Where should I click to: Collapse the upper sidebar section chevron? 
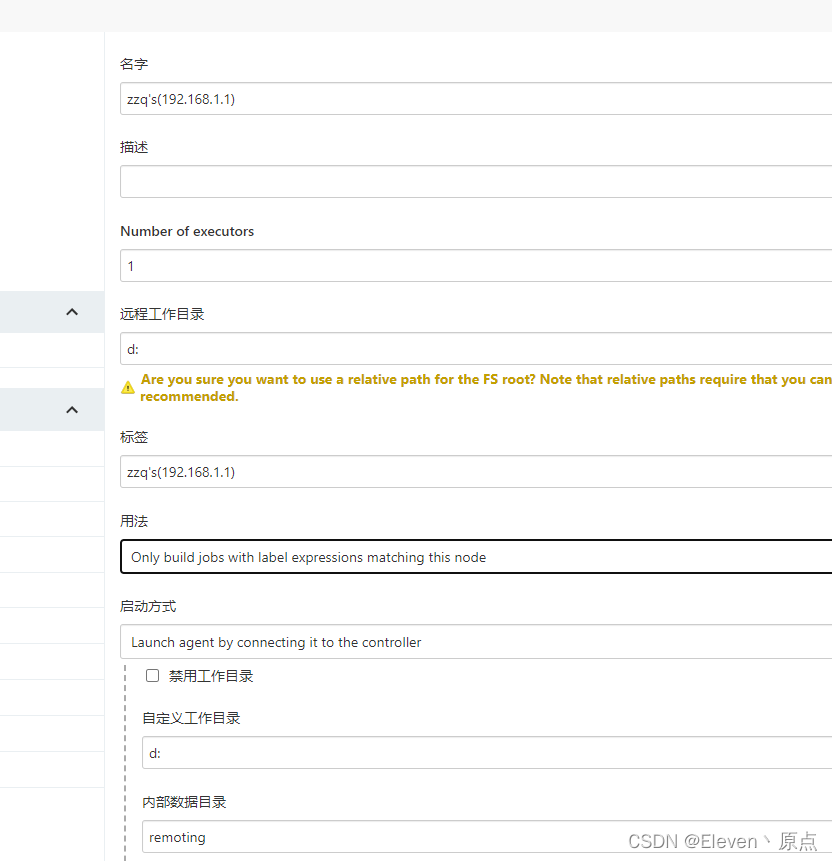point(72,312)
